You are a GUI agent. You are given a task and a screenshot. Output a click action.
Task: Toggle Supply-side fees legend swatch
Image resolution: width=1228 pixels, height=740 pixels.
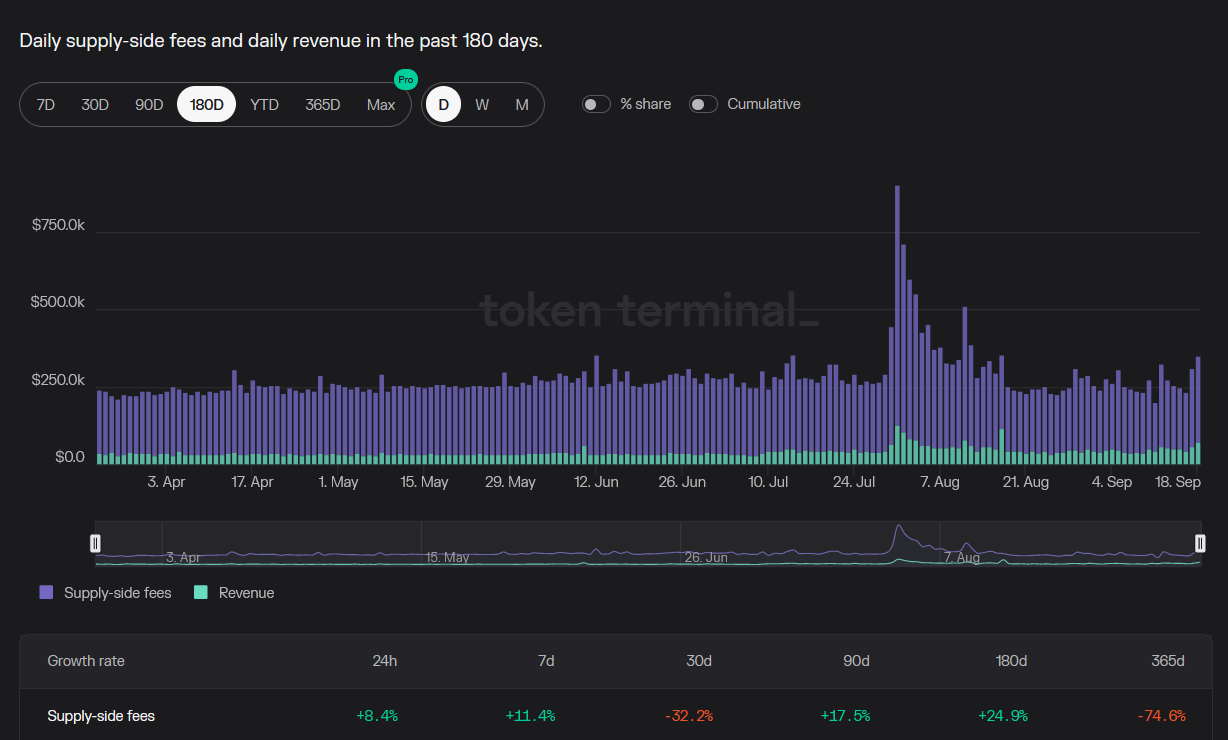pyautogui.click(x=46, y=593)
